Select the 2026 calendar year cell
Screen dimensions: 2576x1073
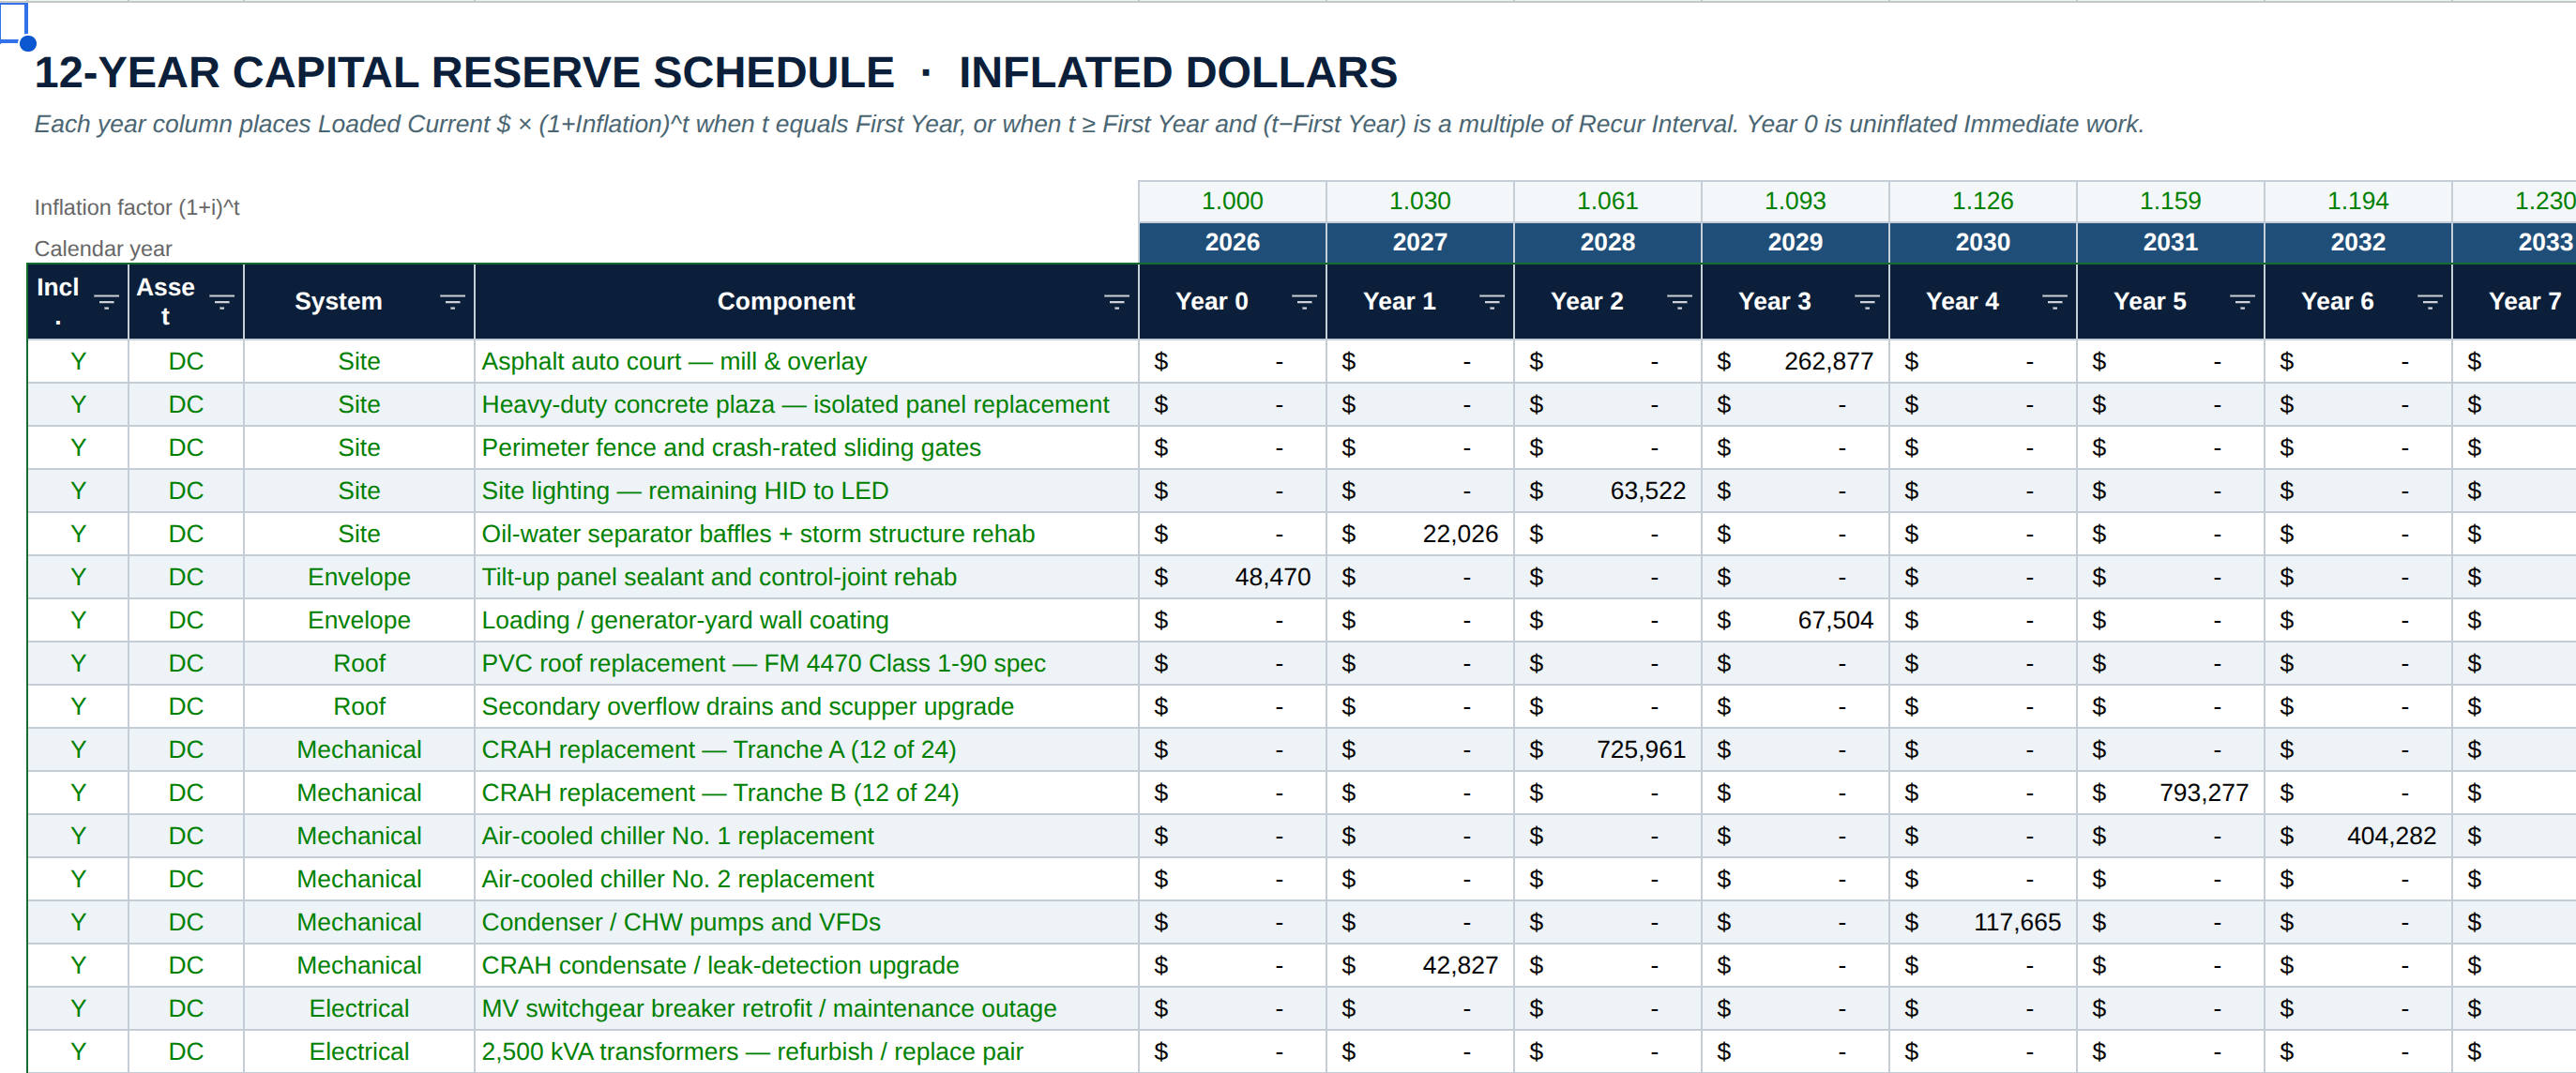[x=1232, y=242]
